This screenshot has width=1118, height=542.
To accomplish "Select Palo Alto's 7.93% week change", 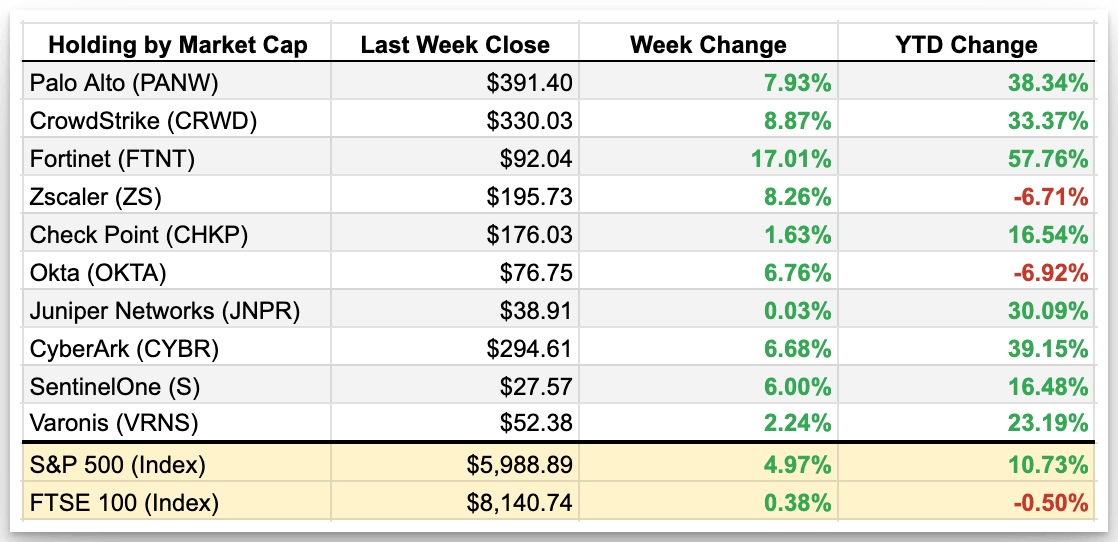I will 794,82.
